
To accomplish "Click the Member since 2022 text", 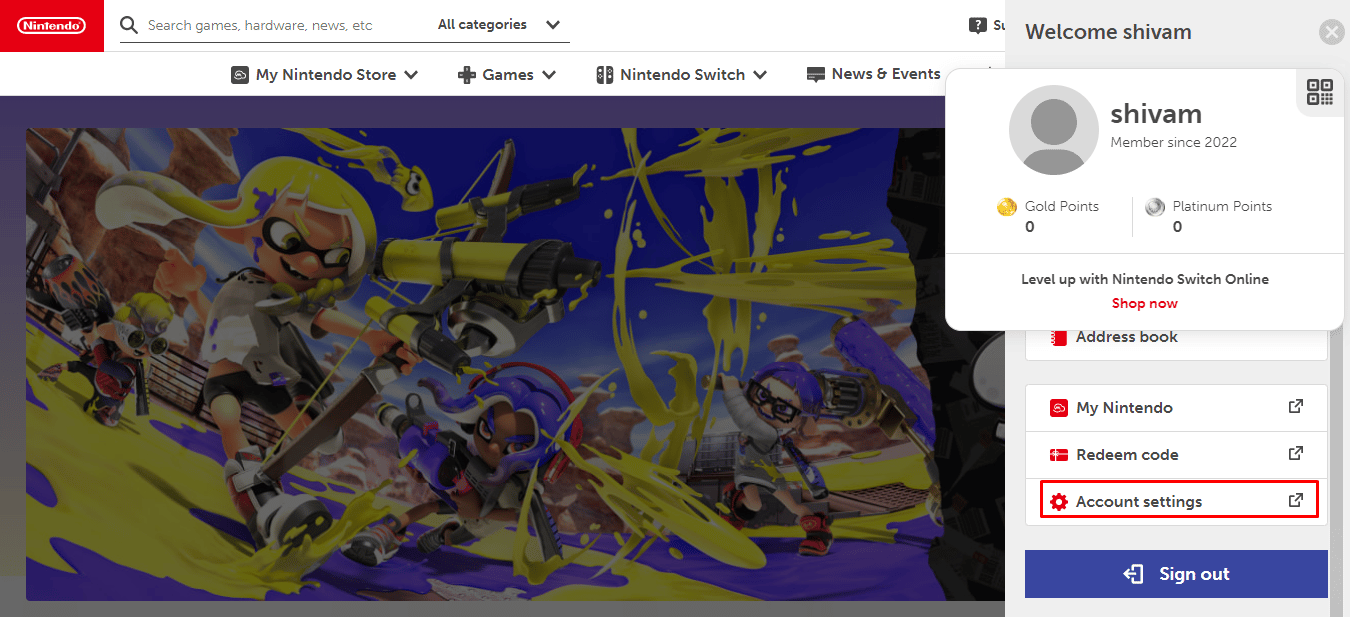I will (1173, 143).
